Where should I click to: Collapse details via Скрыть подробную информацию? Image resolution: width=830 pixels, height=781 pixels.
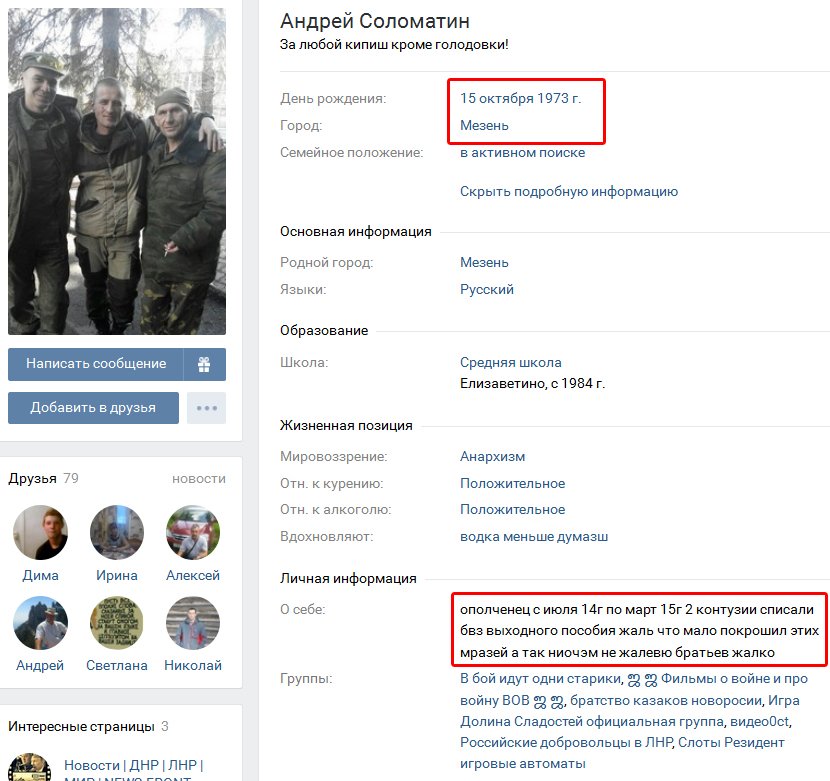[x=569, y=192]
